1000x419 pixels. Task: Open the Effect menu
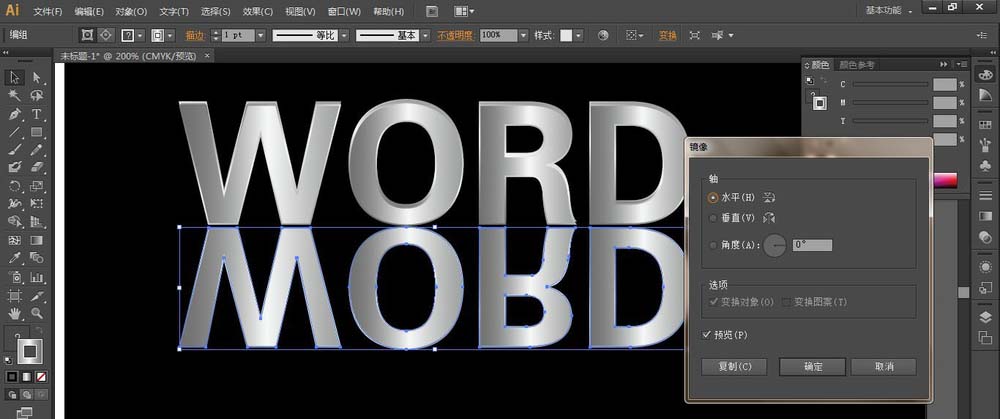point(258,11)
